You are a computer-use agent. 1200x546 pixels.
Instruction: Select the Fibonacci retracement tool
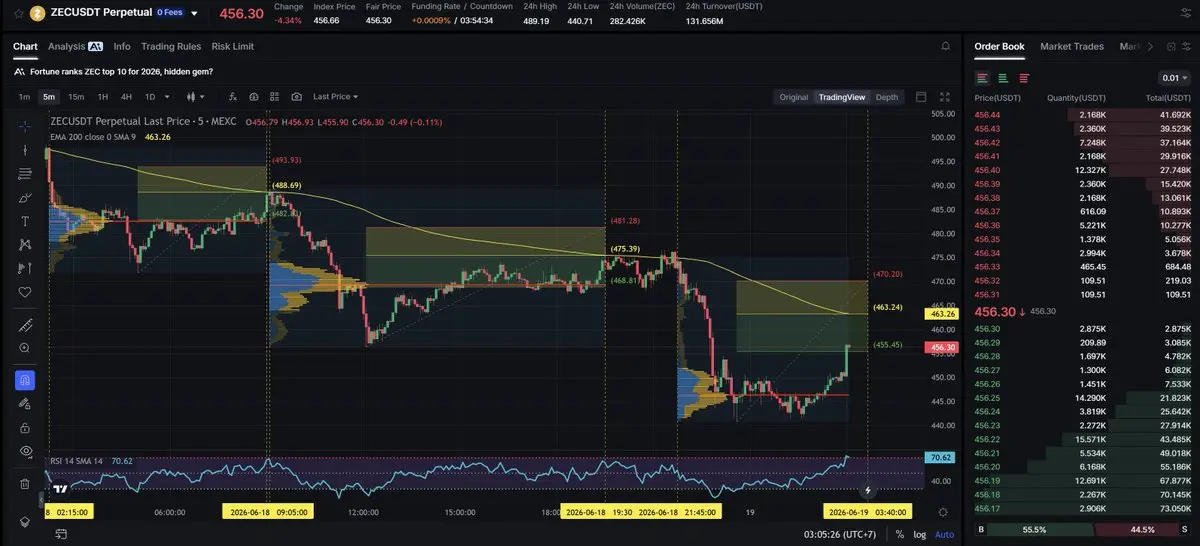[x=25, y=174]
